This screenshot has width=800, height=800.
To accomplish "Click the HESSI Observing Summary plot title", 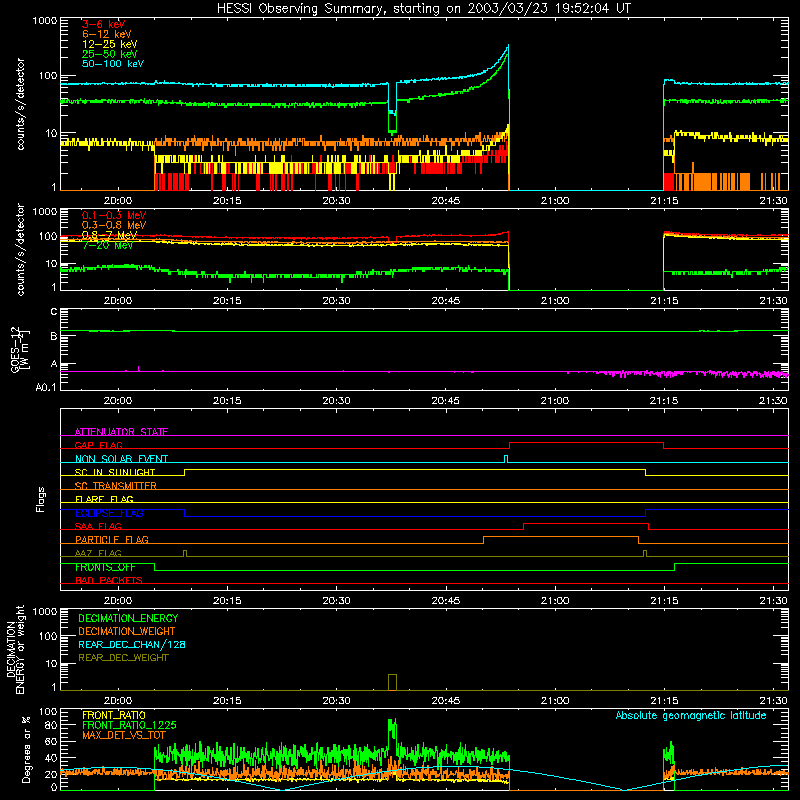I will (424, 8).
